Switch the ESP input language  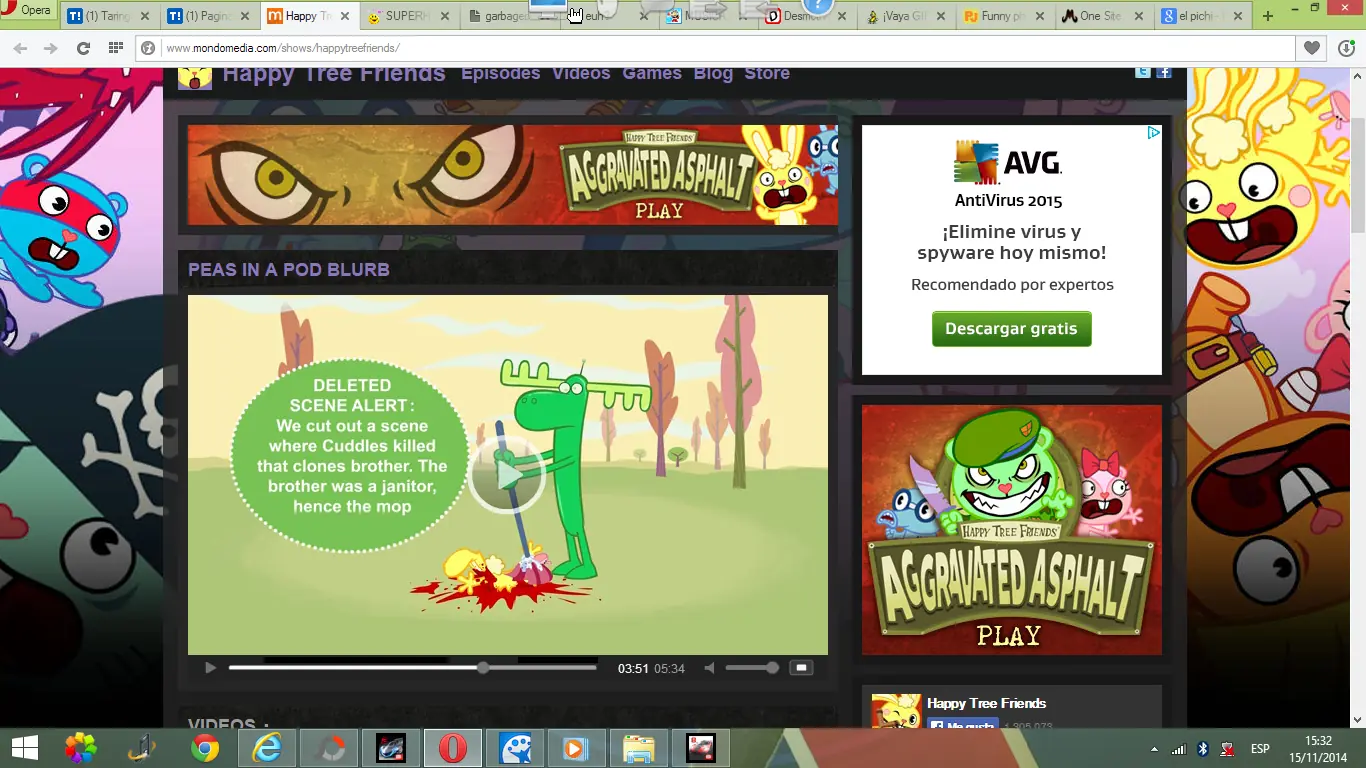[1260, 749]
